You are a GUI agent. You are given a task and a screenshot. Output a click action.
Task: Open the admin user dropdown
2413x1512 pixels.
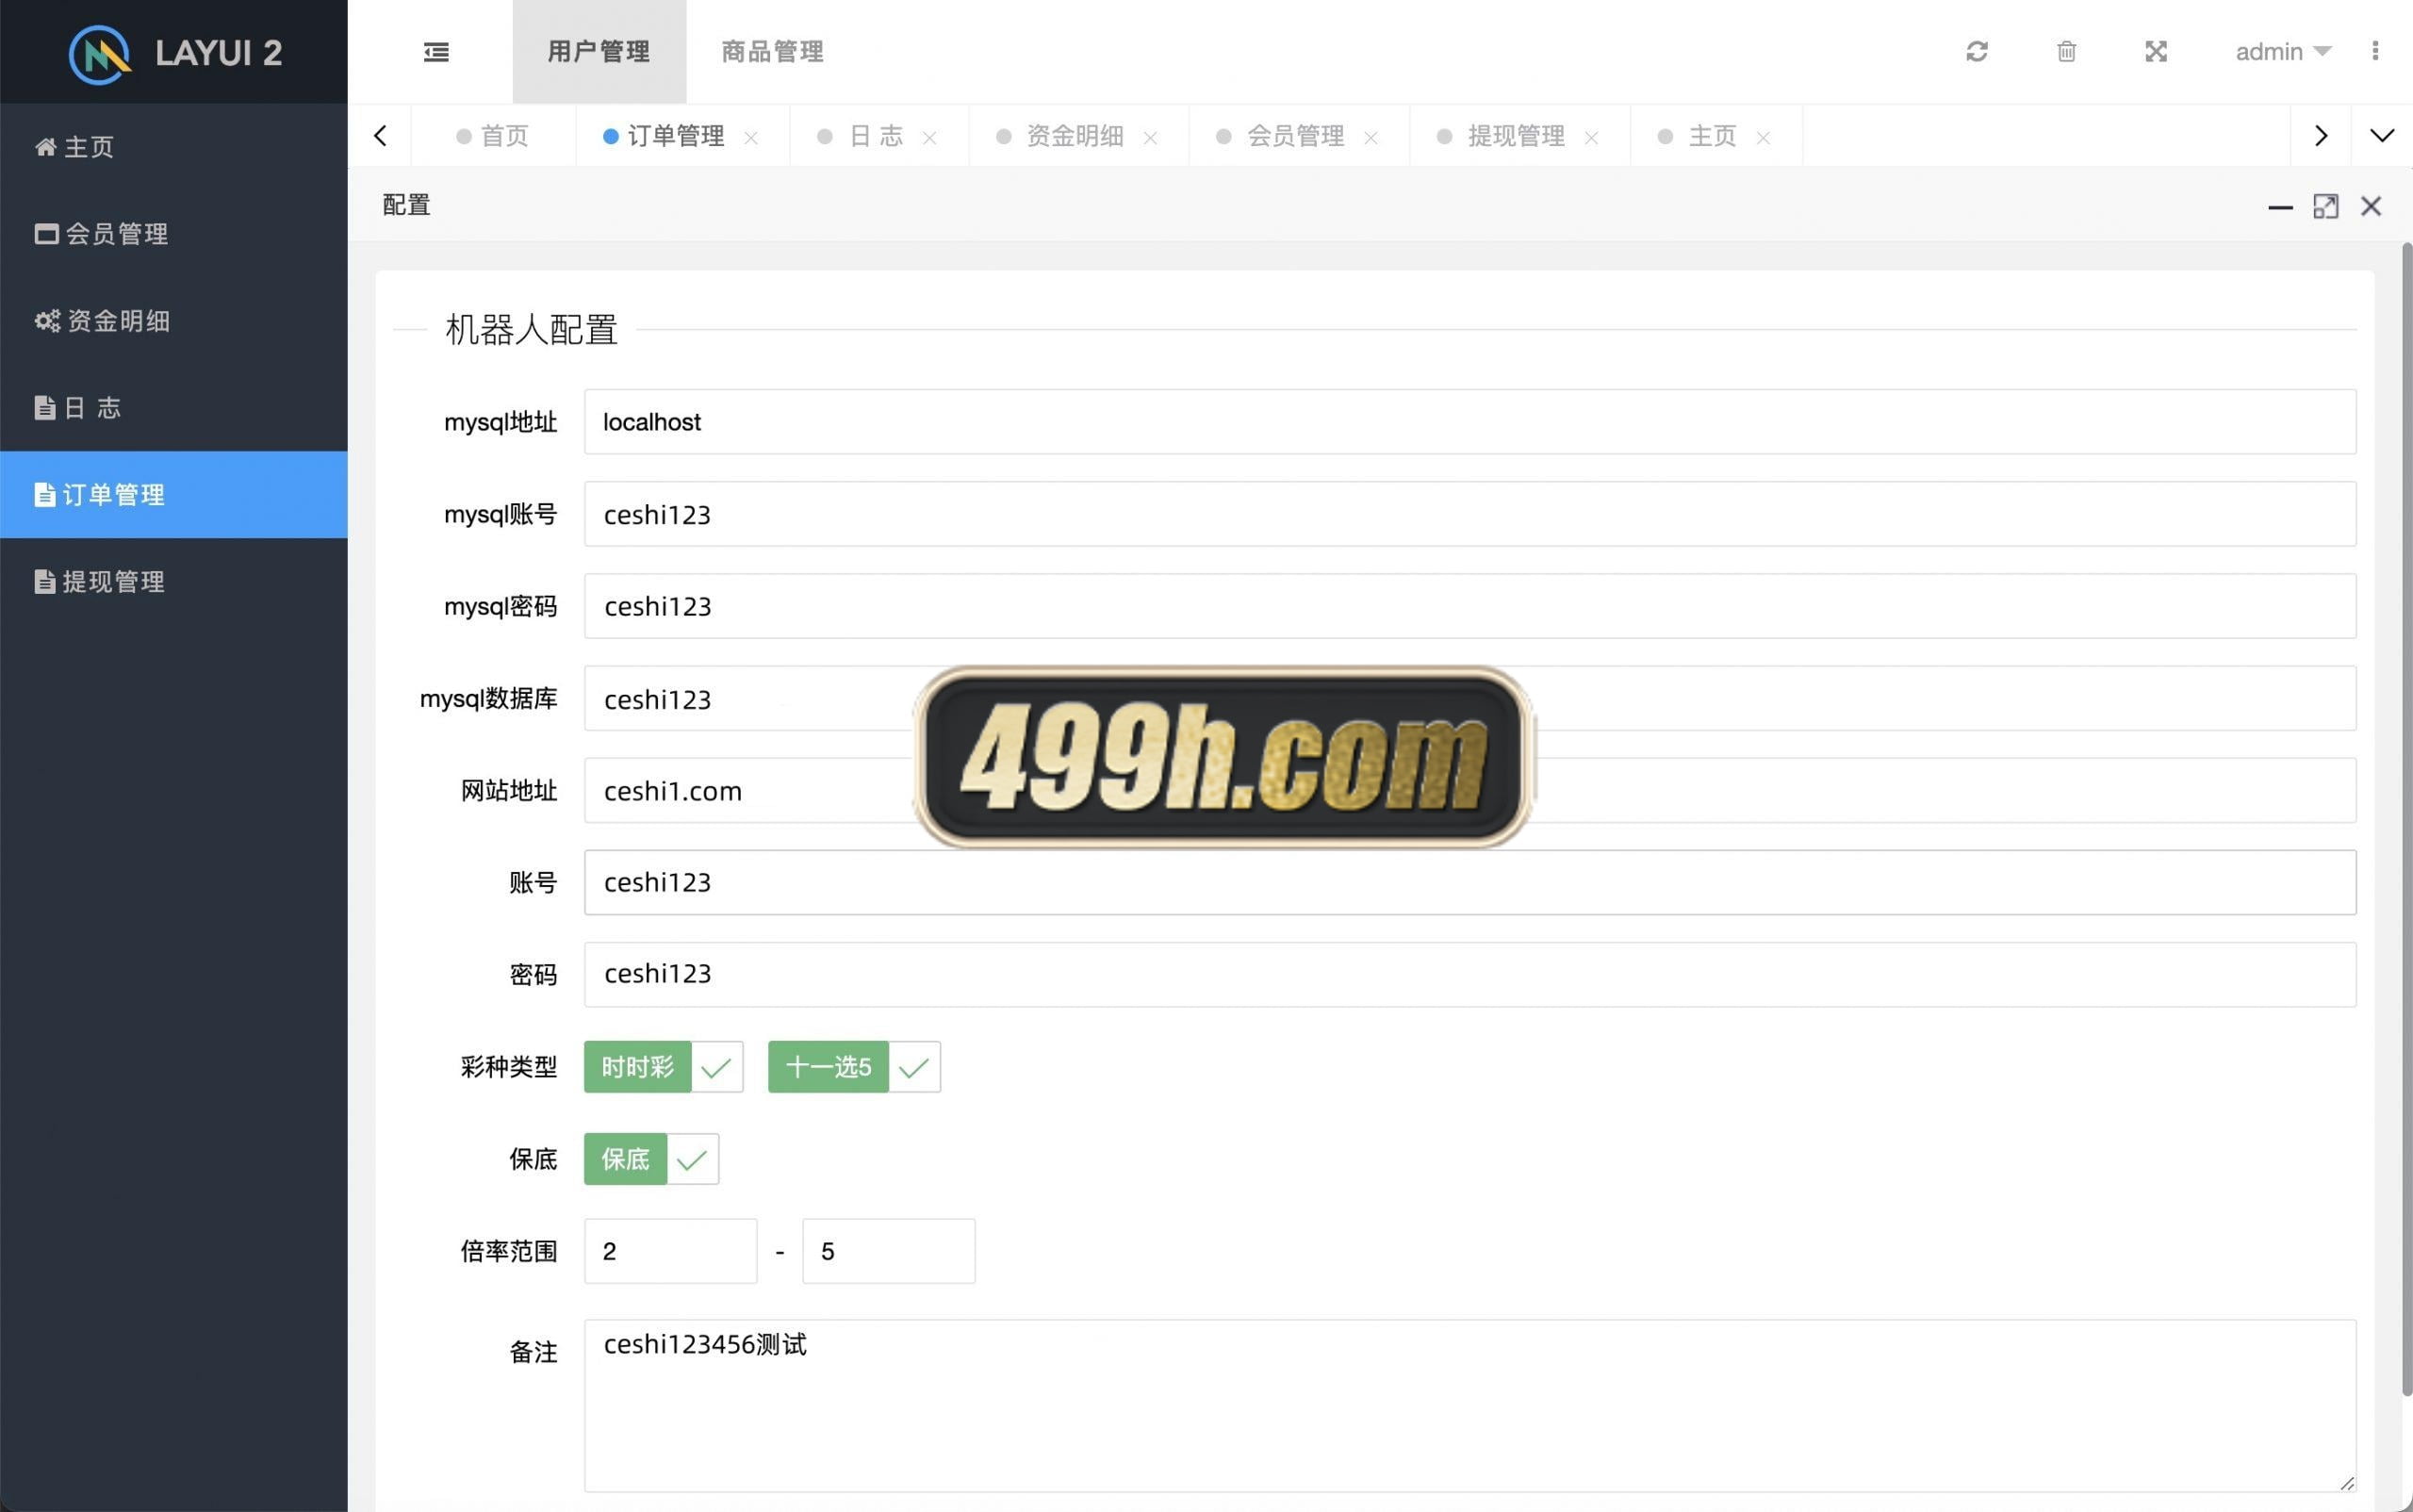click(x=2282, y=51)
